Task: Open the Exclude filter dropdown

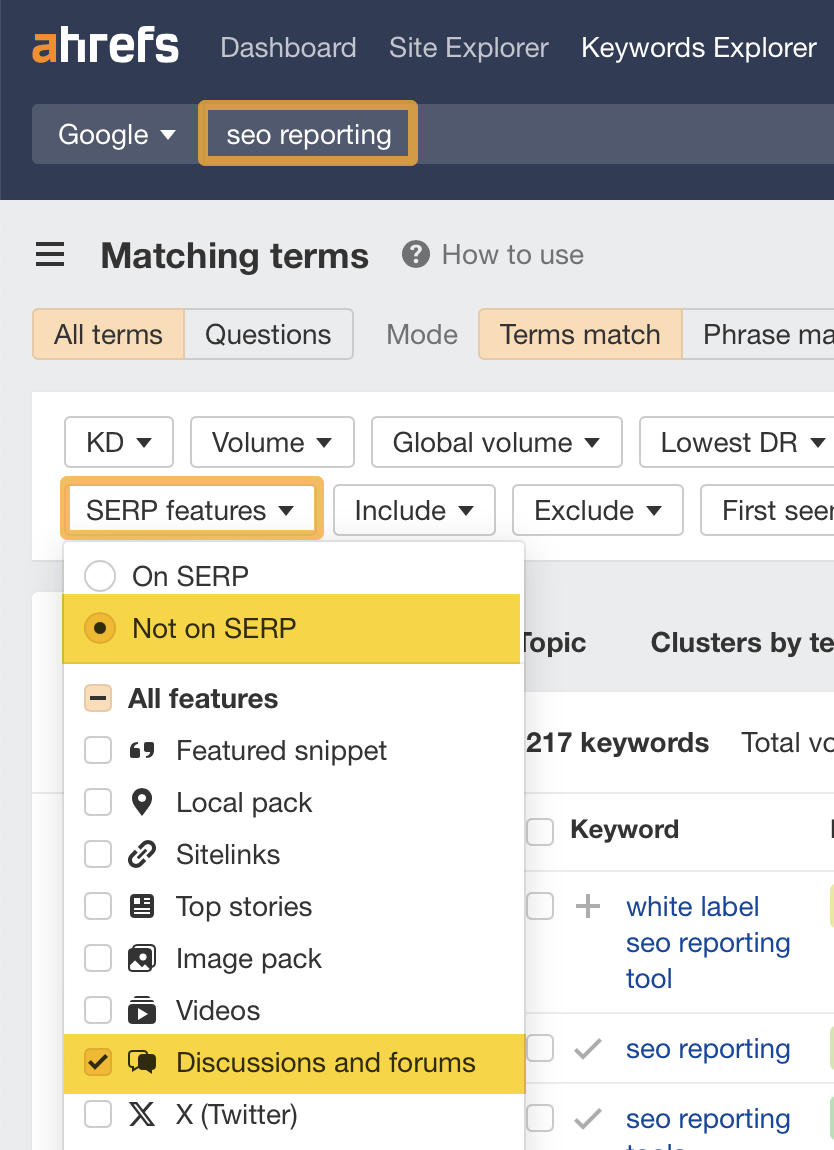Action: pyautogui.click(x=597, y=510)
